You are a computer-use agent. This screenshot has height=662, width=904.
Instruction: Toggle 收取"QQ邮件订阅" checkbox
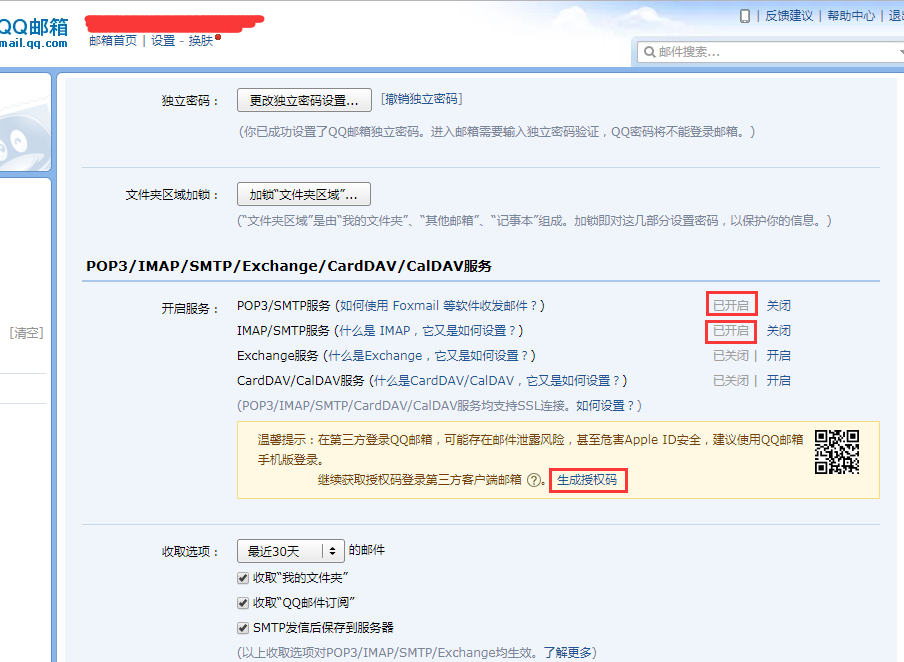click(x=243, y=603)
